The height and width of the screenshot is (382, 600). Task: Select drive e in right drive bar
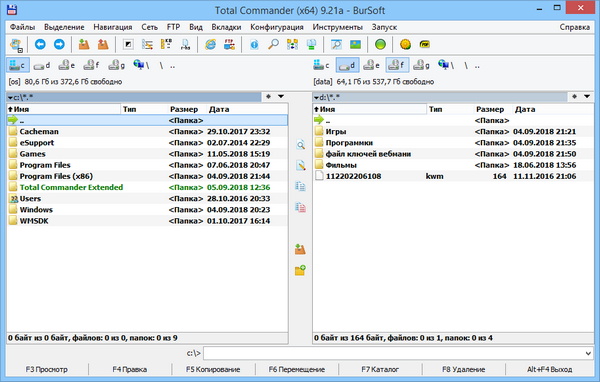pyautogui.click(x=372, y=65)
